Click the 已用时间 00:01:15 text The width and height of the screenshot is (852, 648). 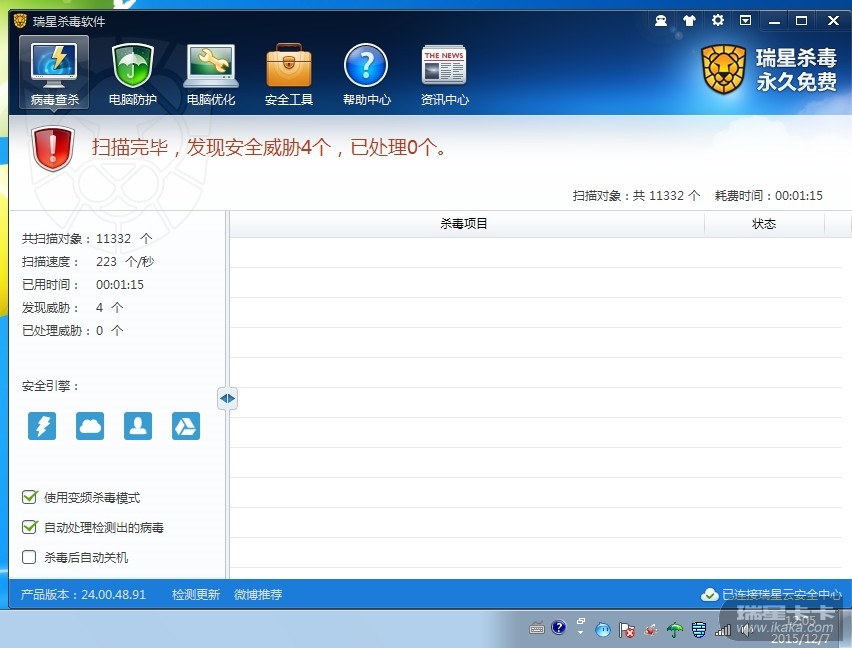(83, 285)
